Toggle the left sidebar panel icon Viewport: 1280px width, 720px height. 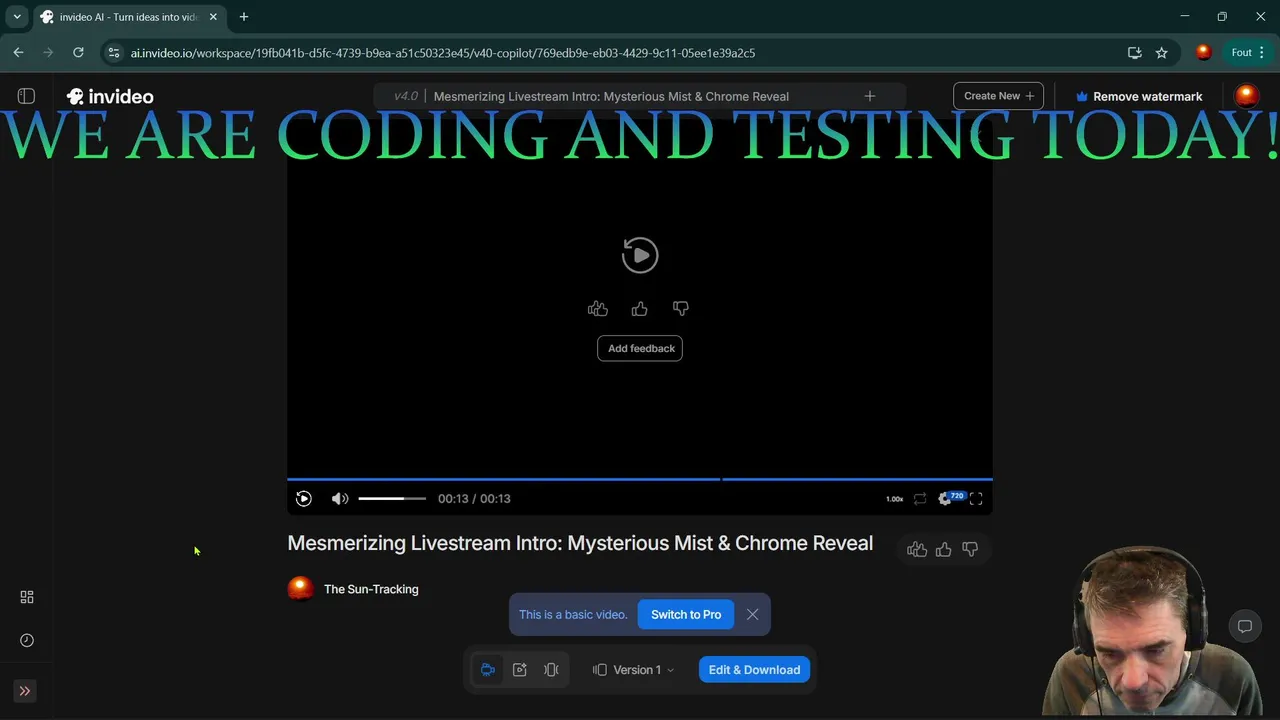click(x=27, y=96)
